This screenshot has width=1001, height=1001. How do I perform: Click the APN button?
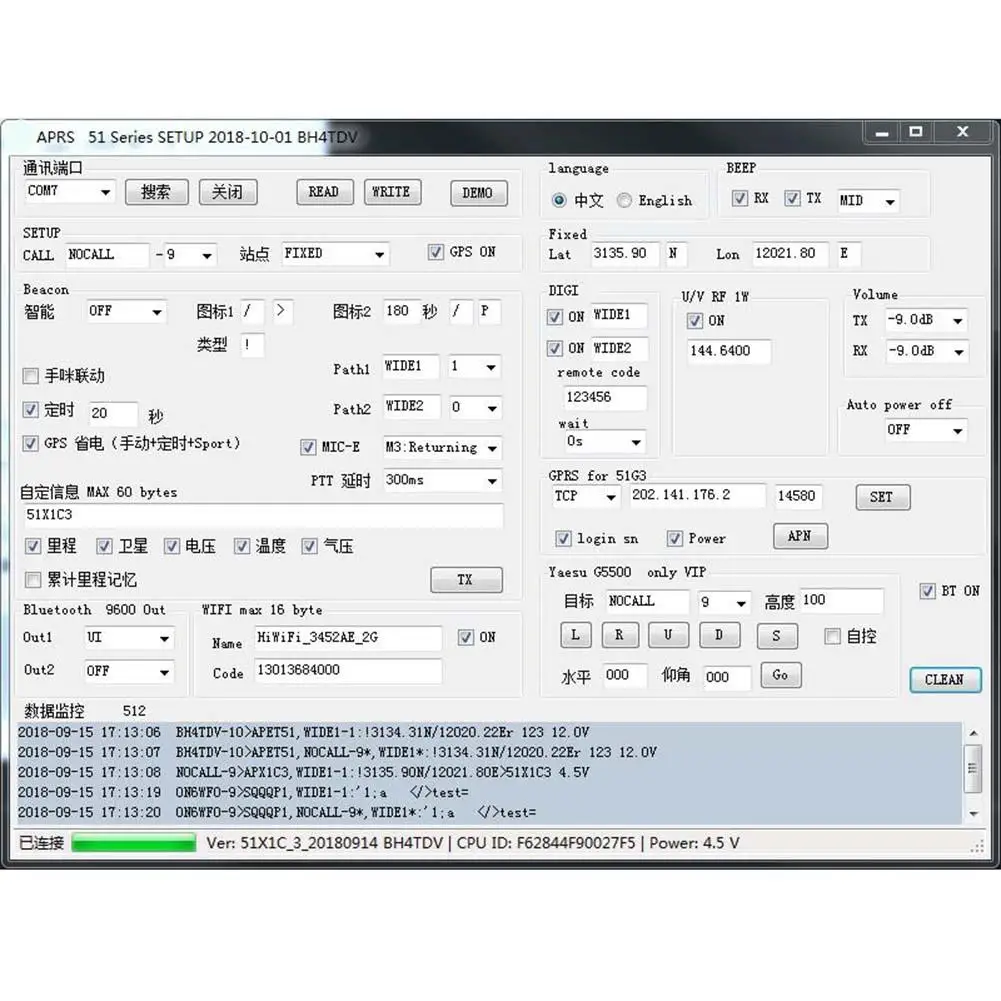(x=800, y=536)
